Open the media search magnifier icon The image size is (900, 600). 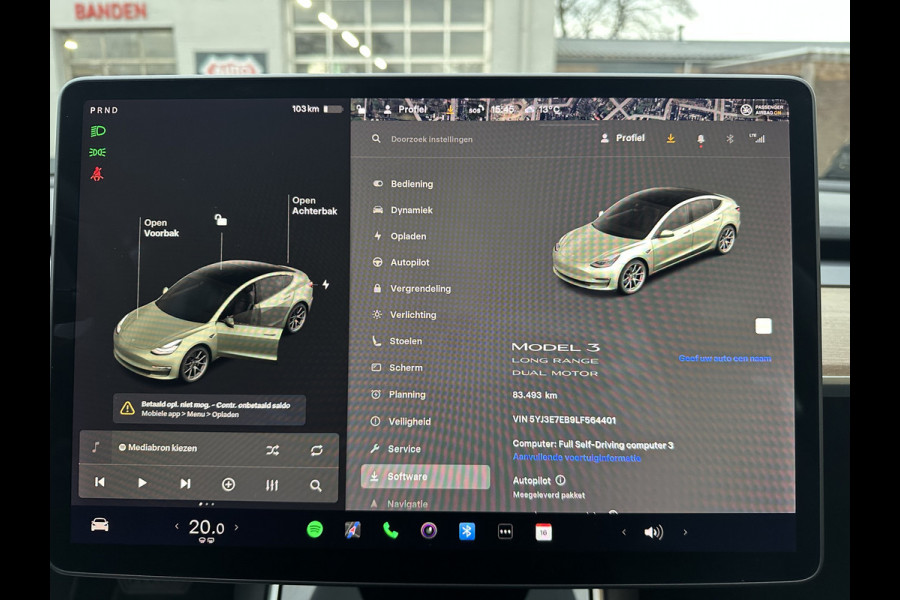pos(315,485)
